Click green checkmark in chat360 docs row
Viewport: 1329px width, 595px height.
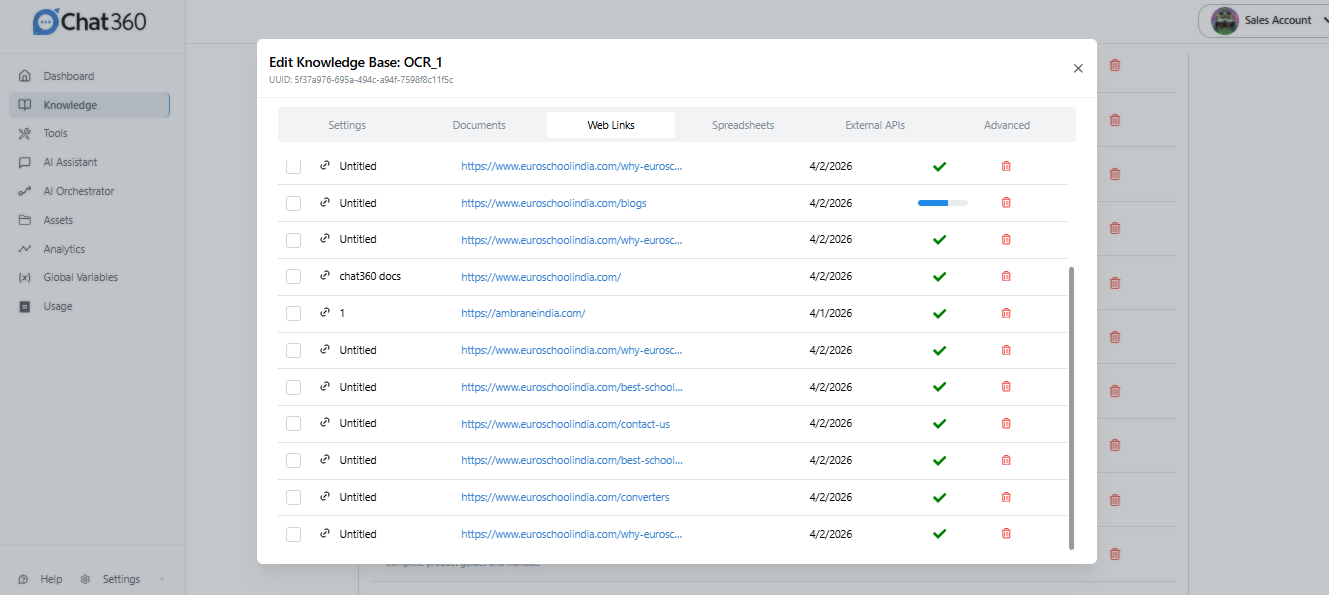coord(939,276)
